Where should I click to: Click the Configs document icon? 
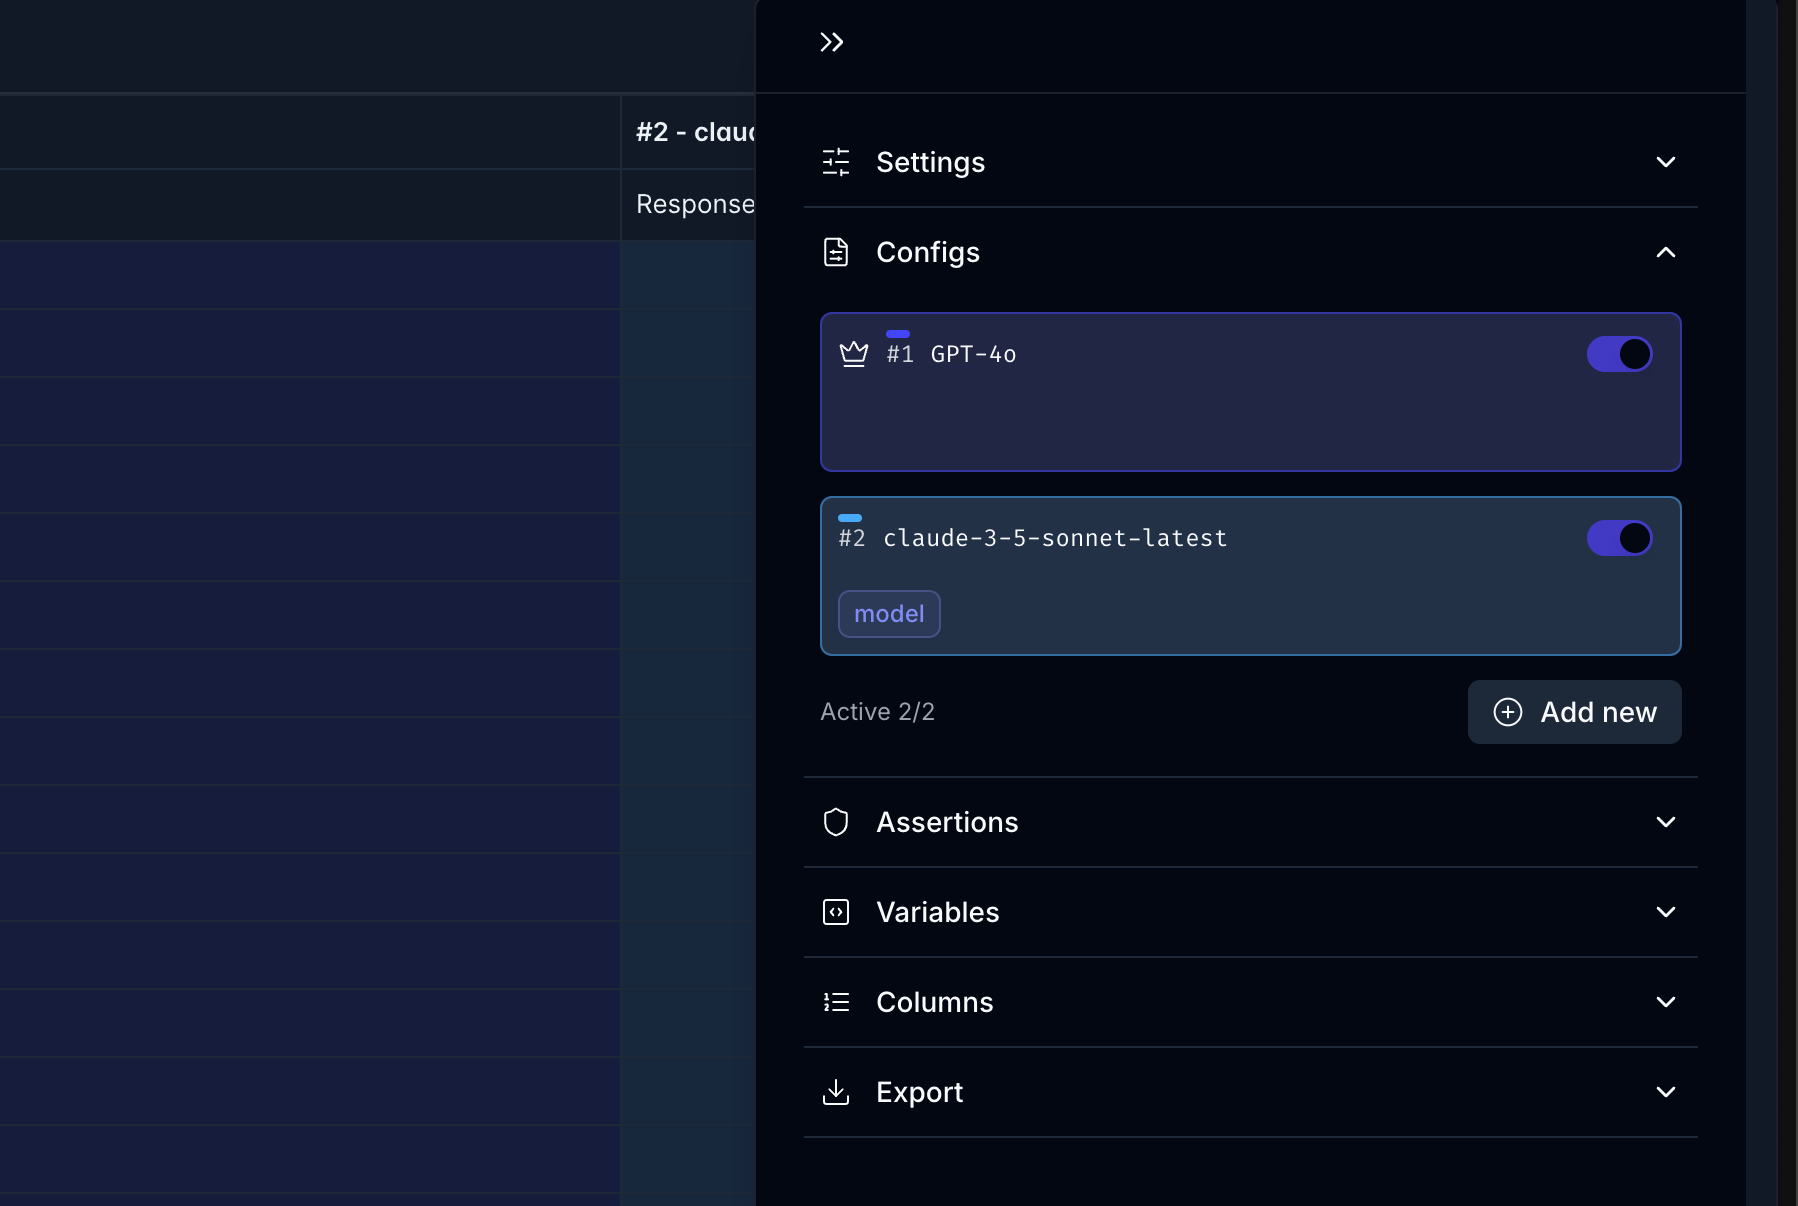[x=838, y=252]
